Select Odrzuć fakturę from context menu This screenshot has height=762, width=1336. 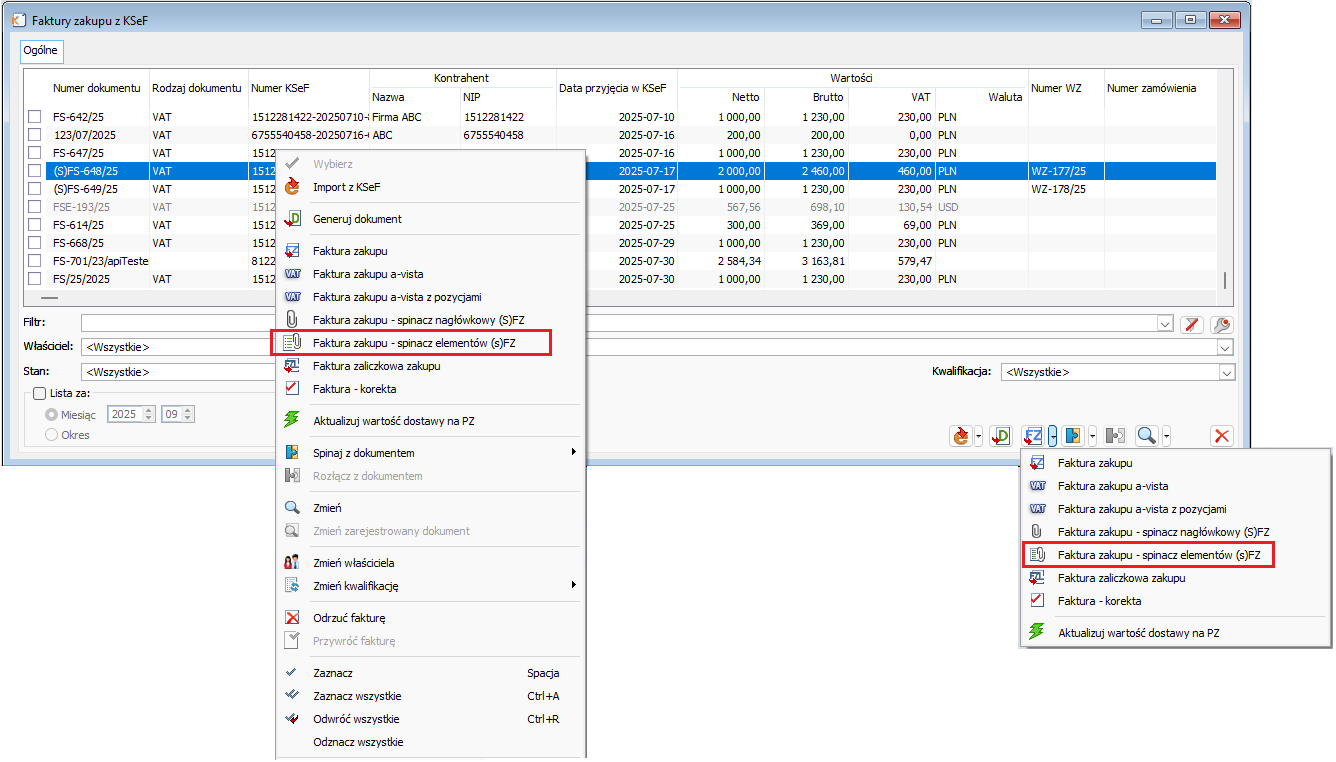(x=348, y=618)
